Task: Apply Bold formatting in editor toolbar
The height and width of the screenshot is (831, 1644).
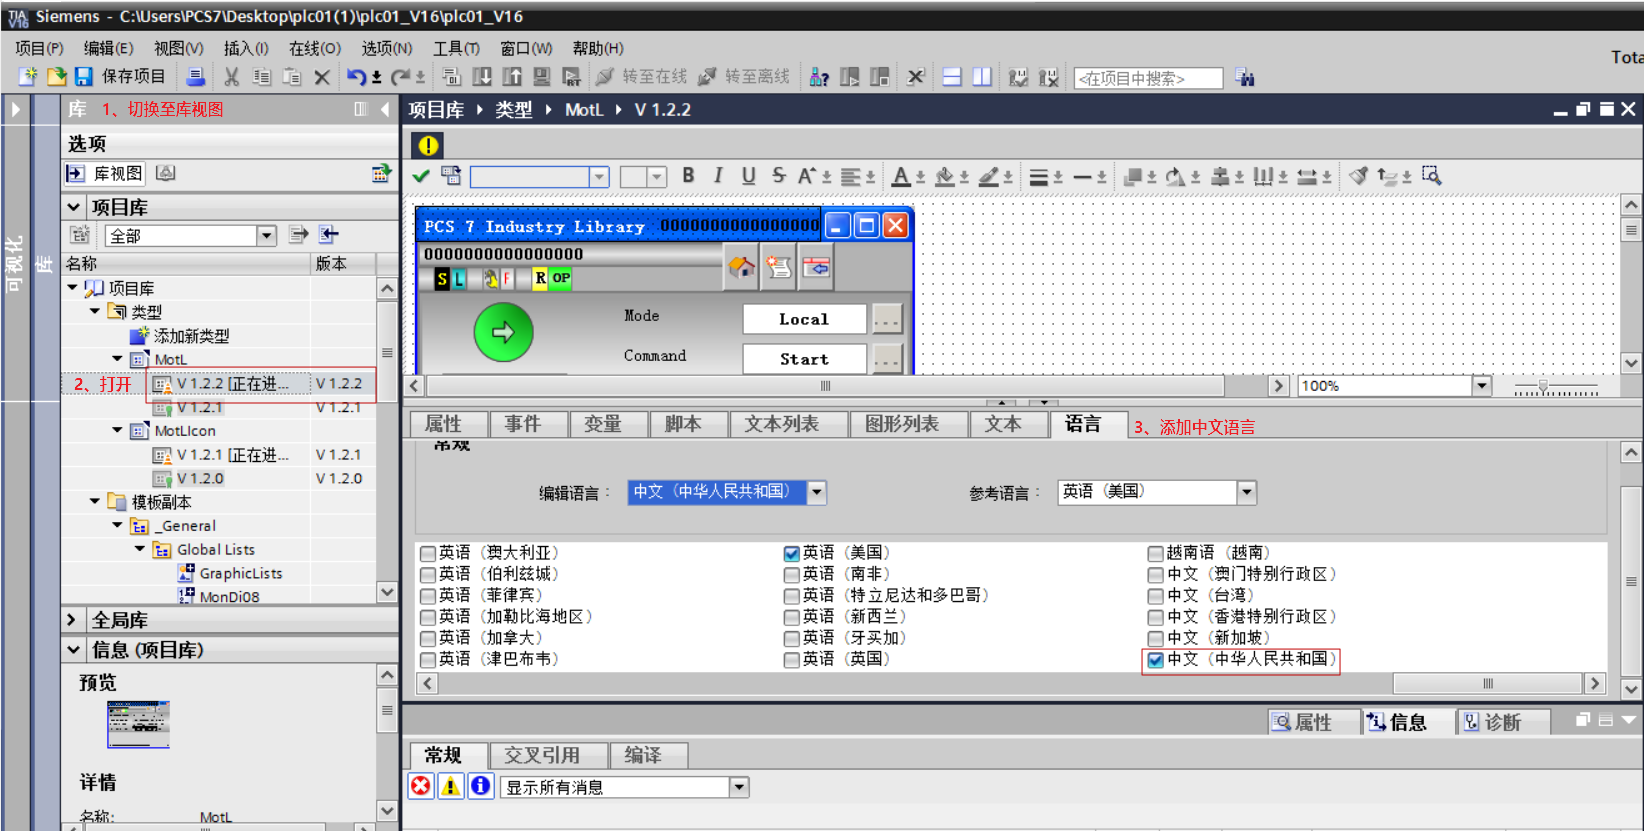Action: tap(688, 176)
